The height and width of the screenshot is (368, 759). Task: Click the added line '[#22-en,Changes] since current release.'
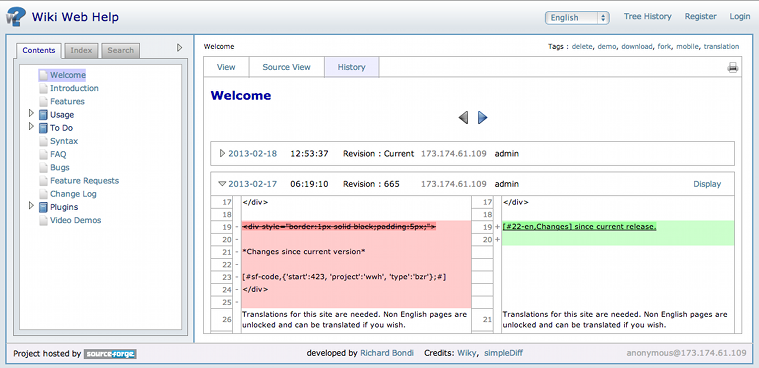pyautogui.click(x=579, y=227)
